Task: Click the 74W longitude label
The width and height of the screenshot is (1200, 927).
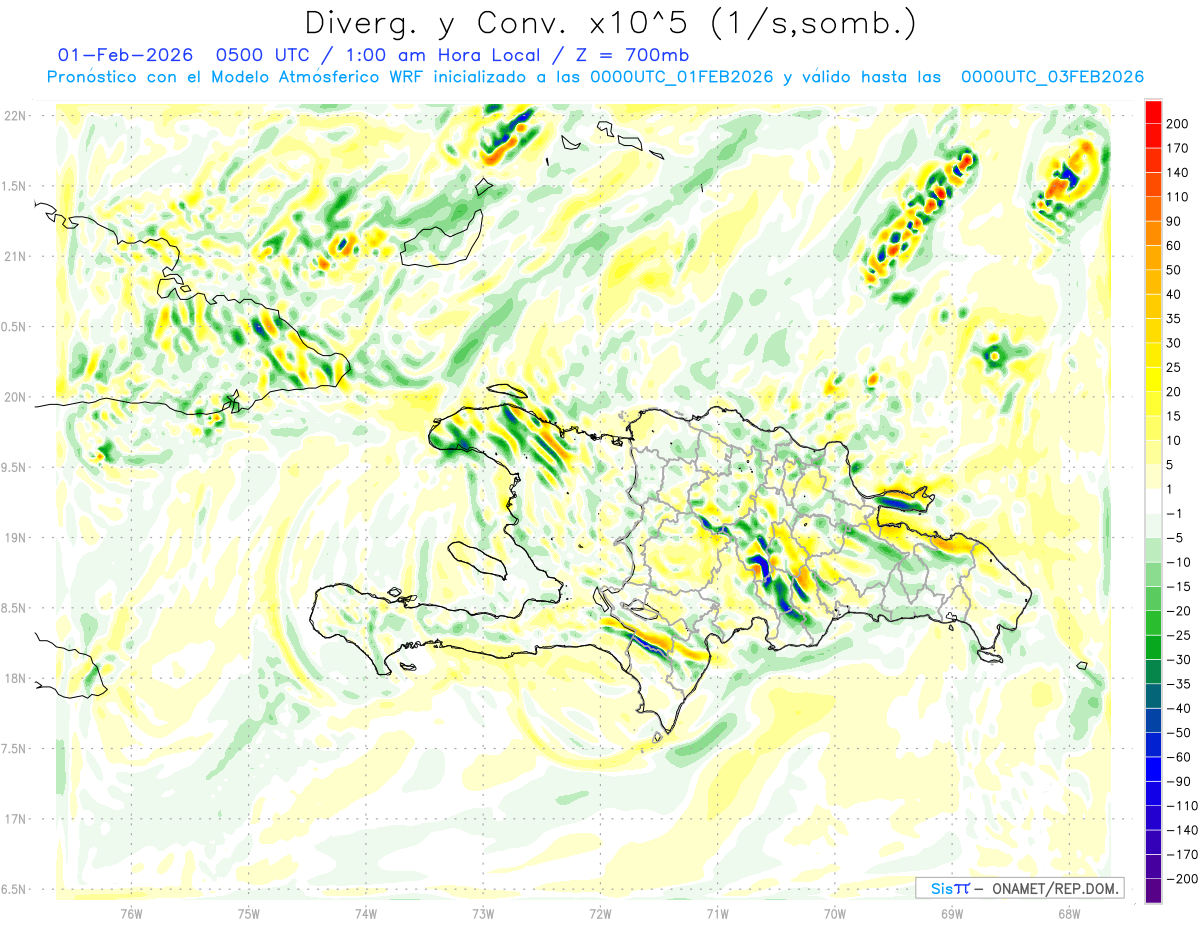Action: (x=366, y=914)
